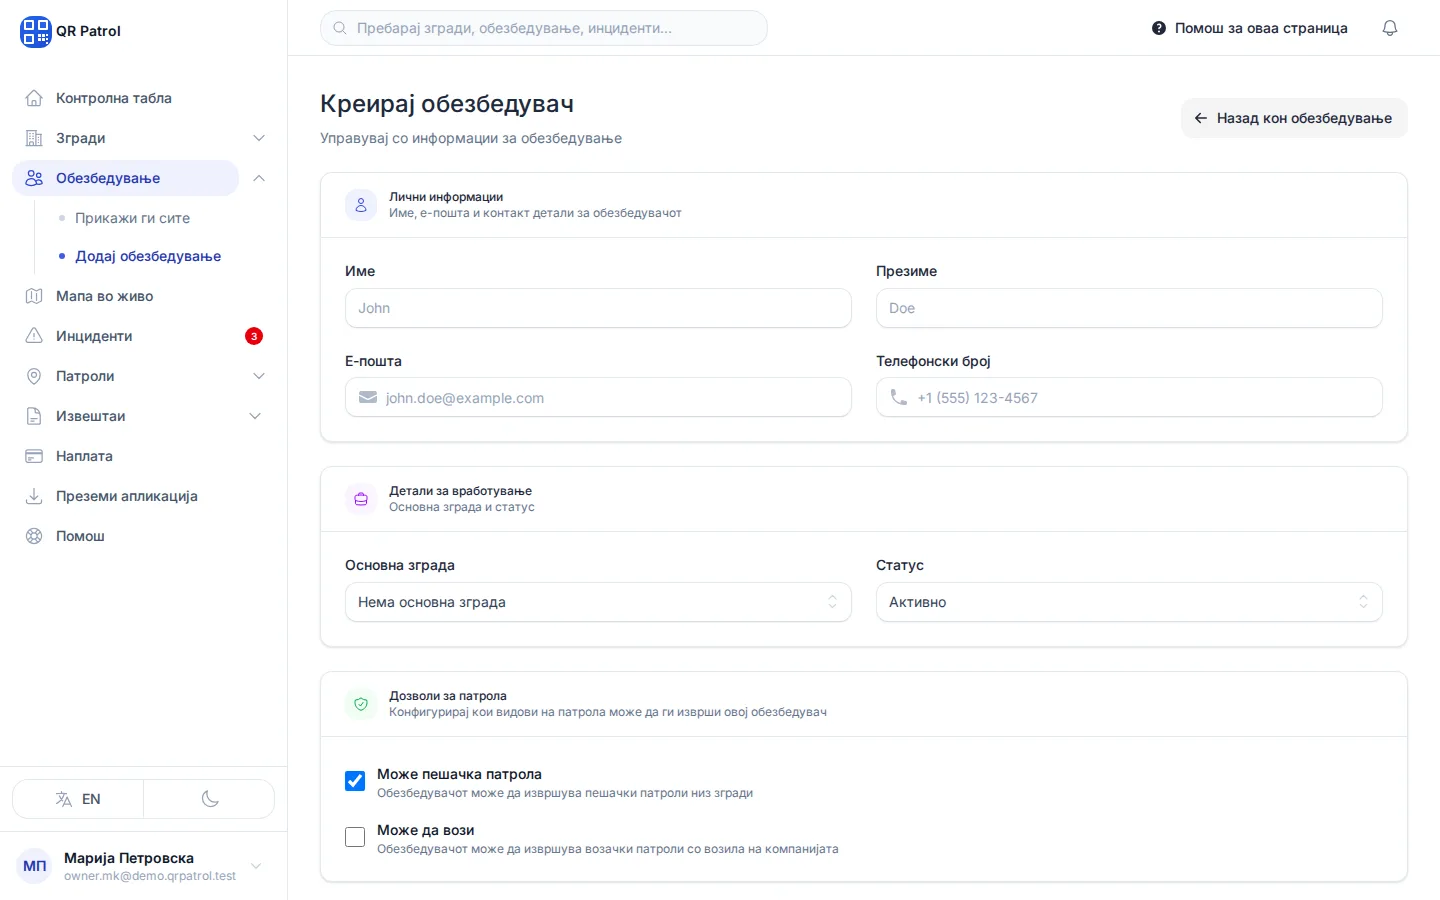
Task: Click Назад кон обезбедување button
Action: coord(1294,118)
